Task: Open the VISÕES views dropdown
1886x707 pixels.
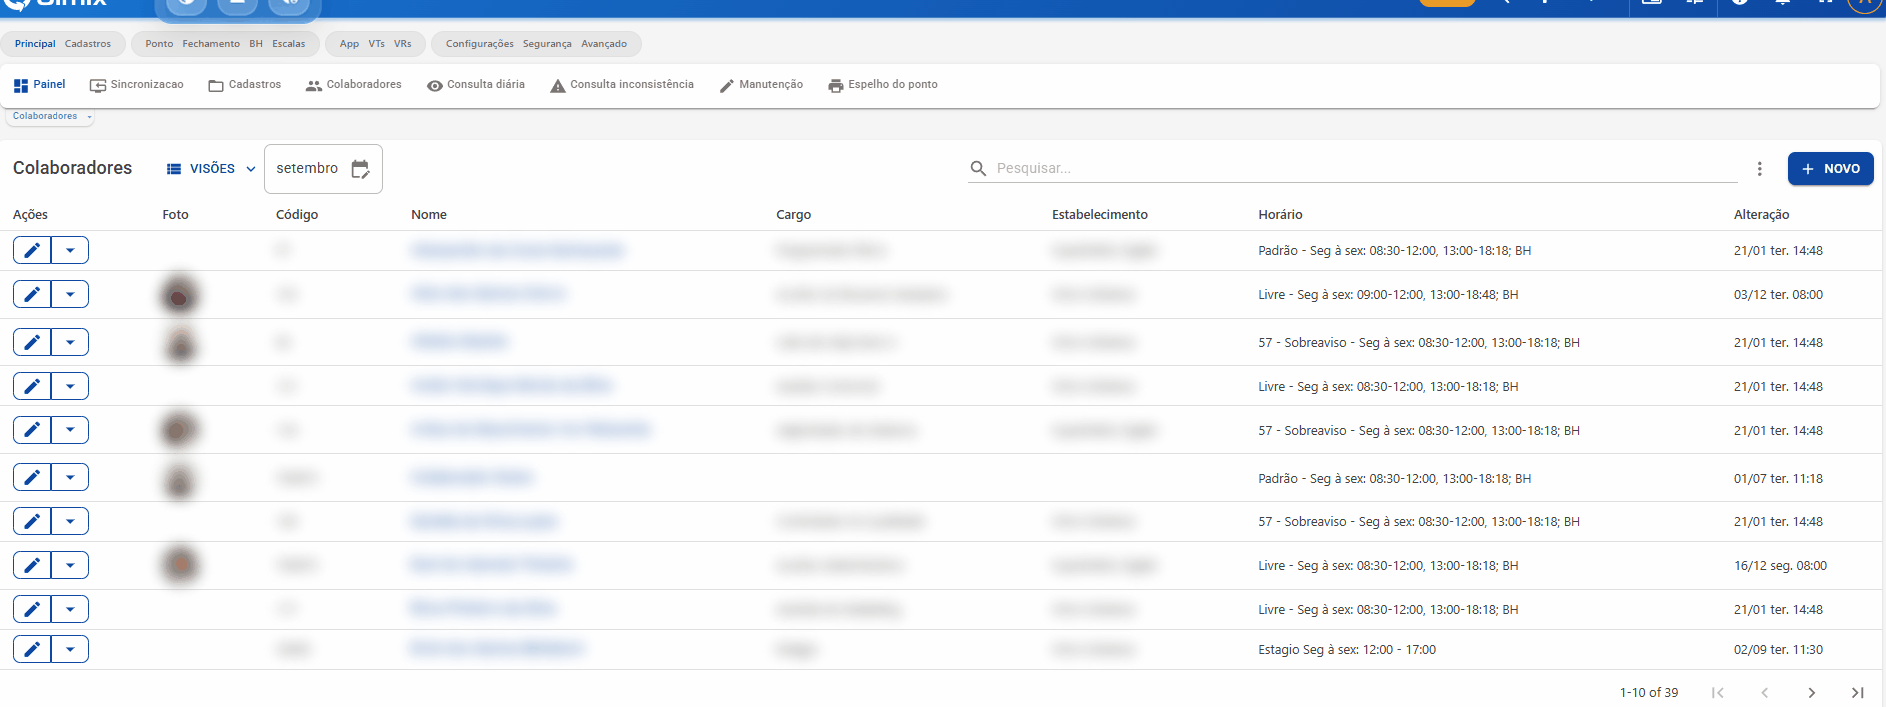Action: pos(211,169)
